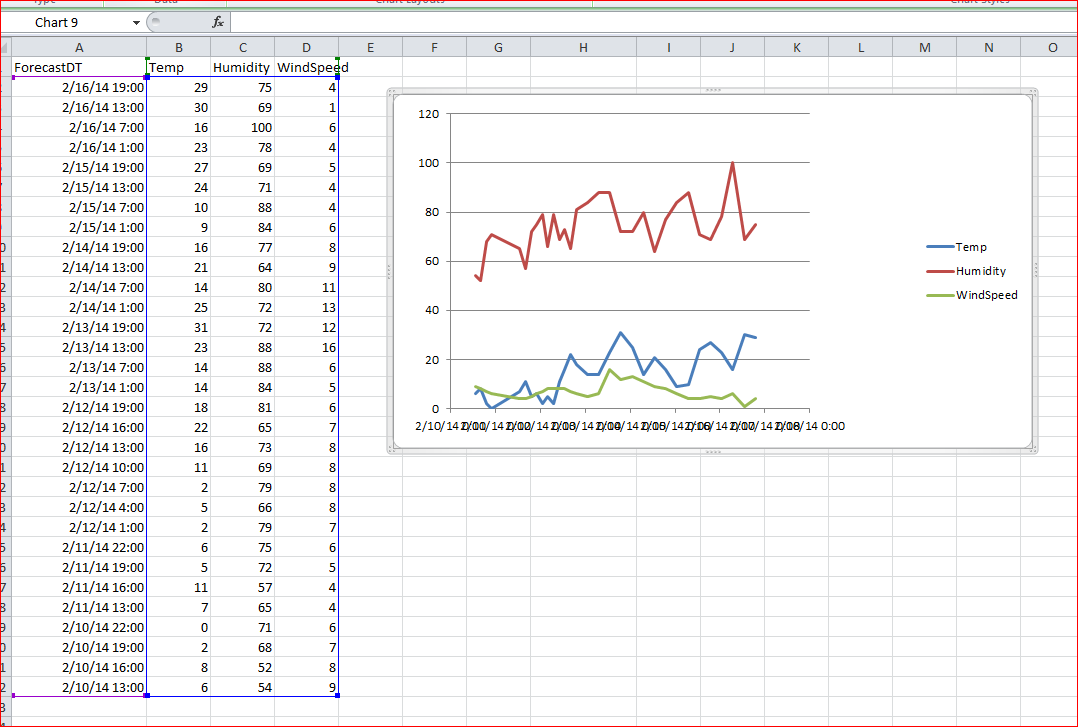Click Humidity value 57 in 2/11/14 16:00 row
Screen dimensions: 1078x727
point(243,587)
